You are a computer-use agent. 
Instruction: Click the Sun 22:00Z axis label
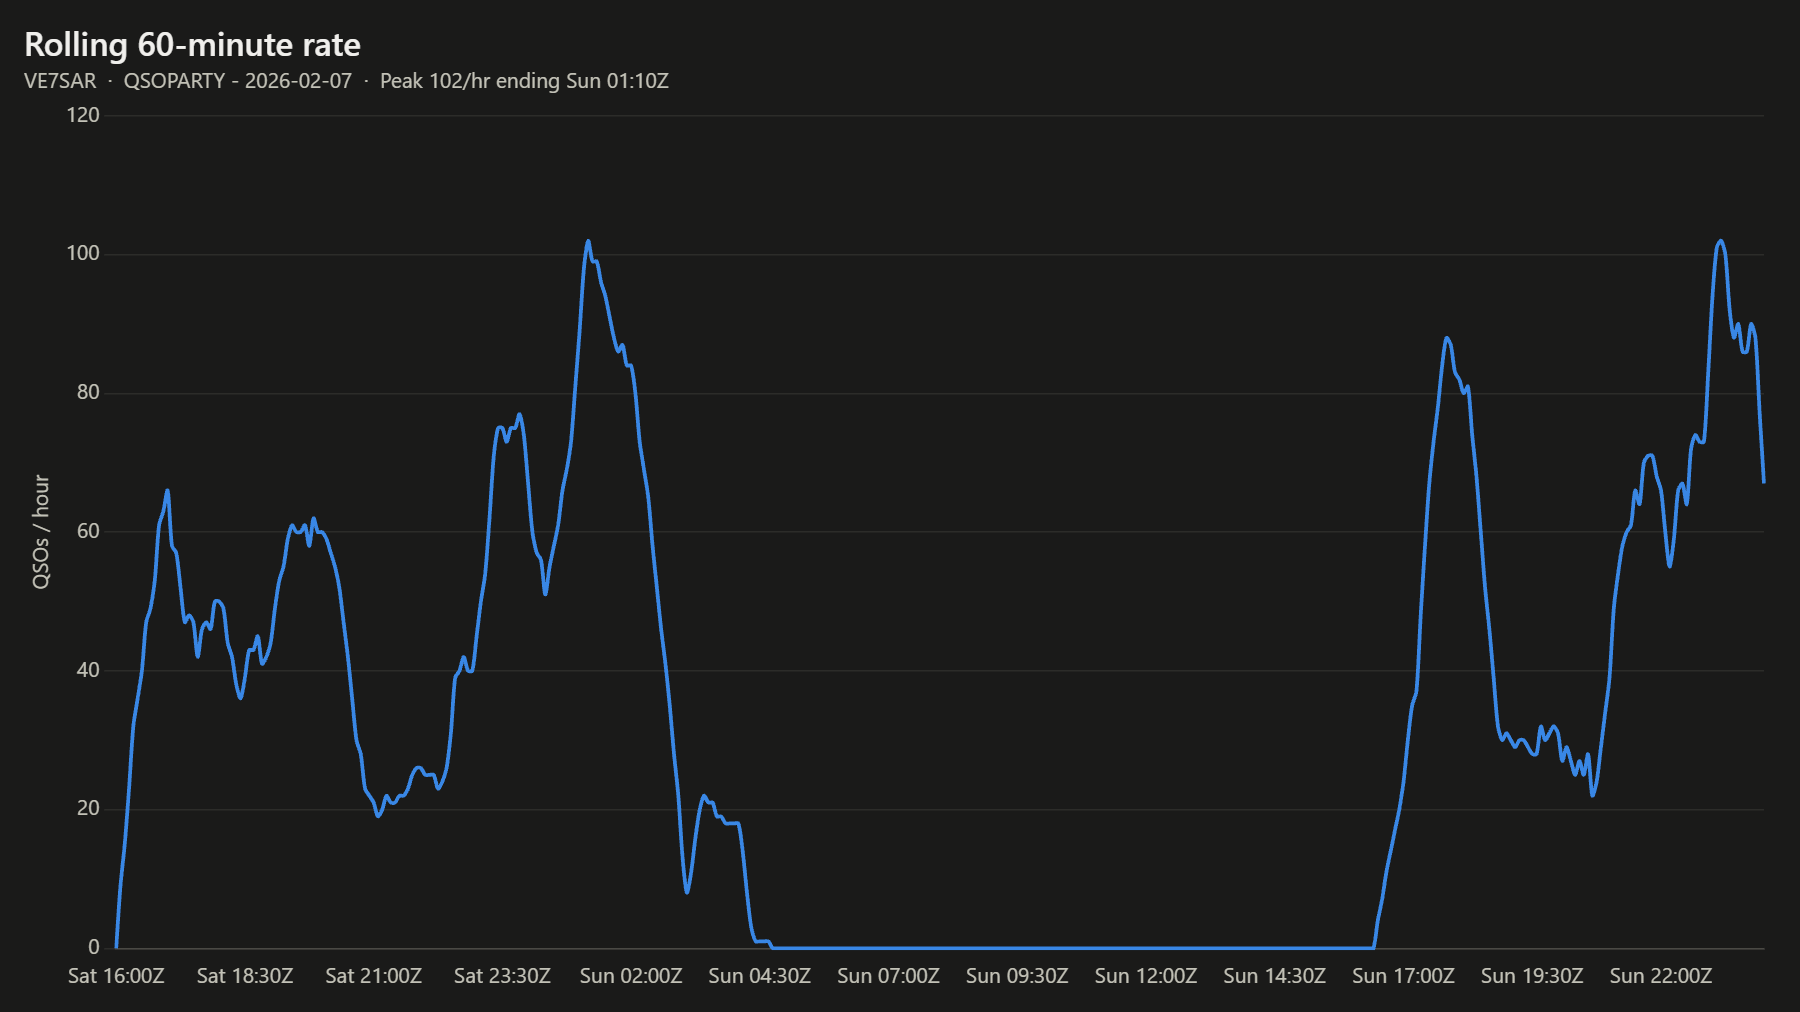pyautogui.click(x=1660, y=976)
